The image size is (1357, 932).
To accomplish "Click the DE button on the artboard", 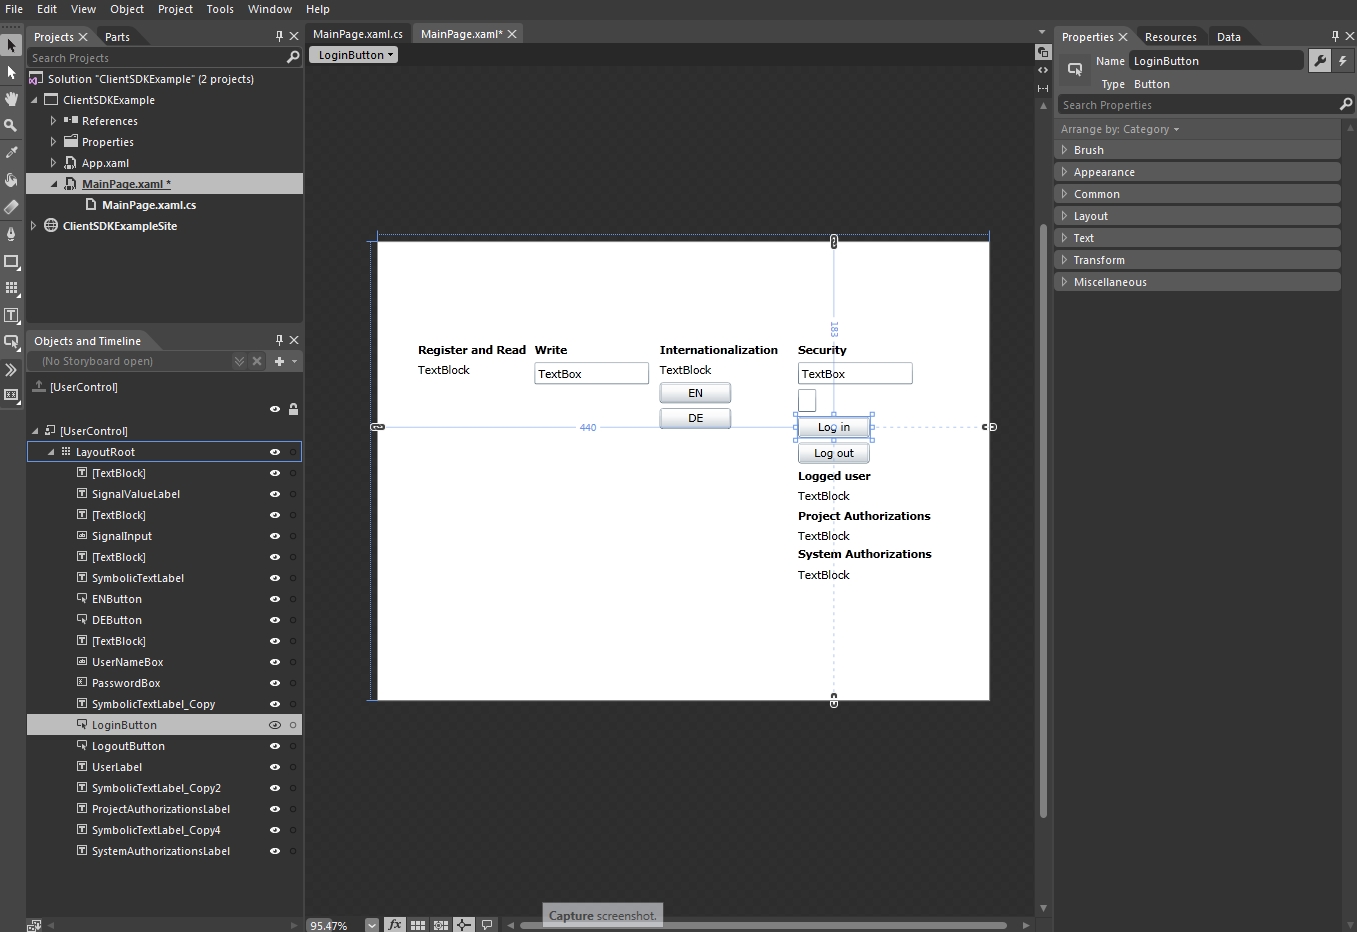I will pos(695,418).
